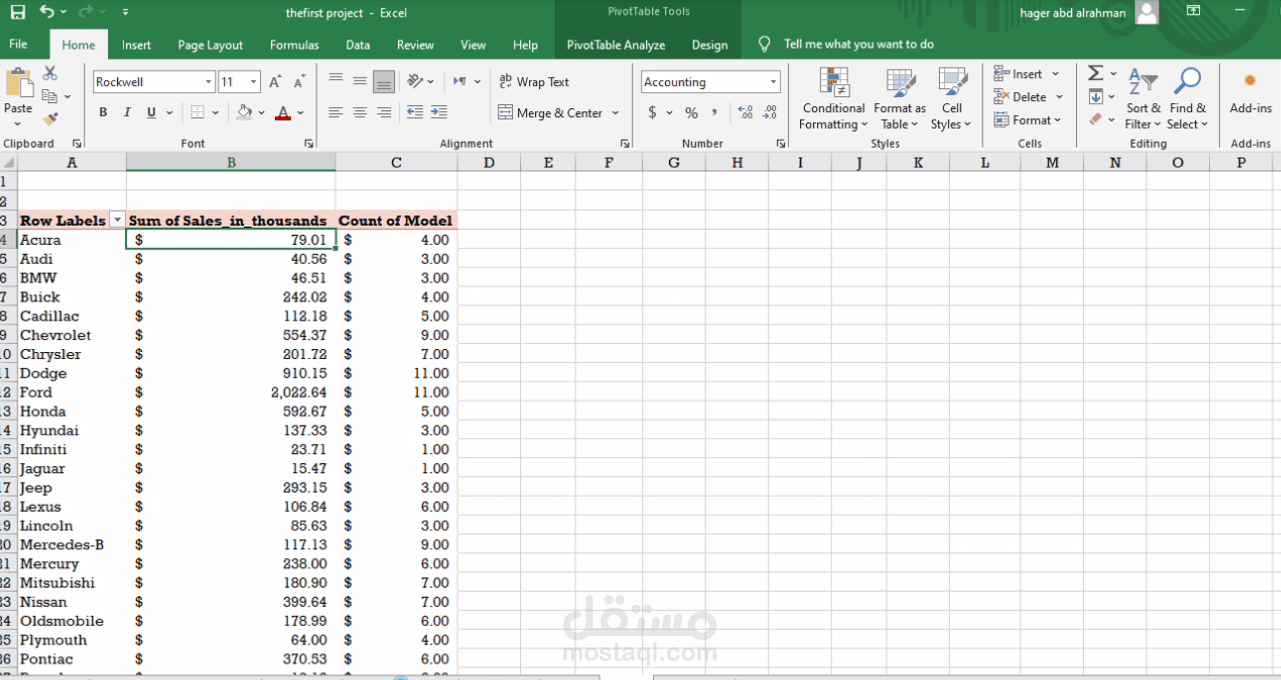The image size is (1281, 680).
Task: Click the Clear eraser icon in Editing group
Action: click(1096, 120)
